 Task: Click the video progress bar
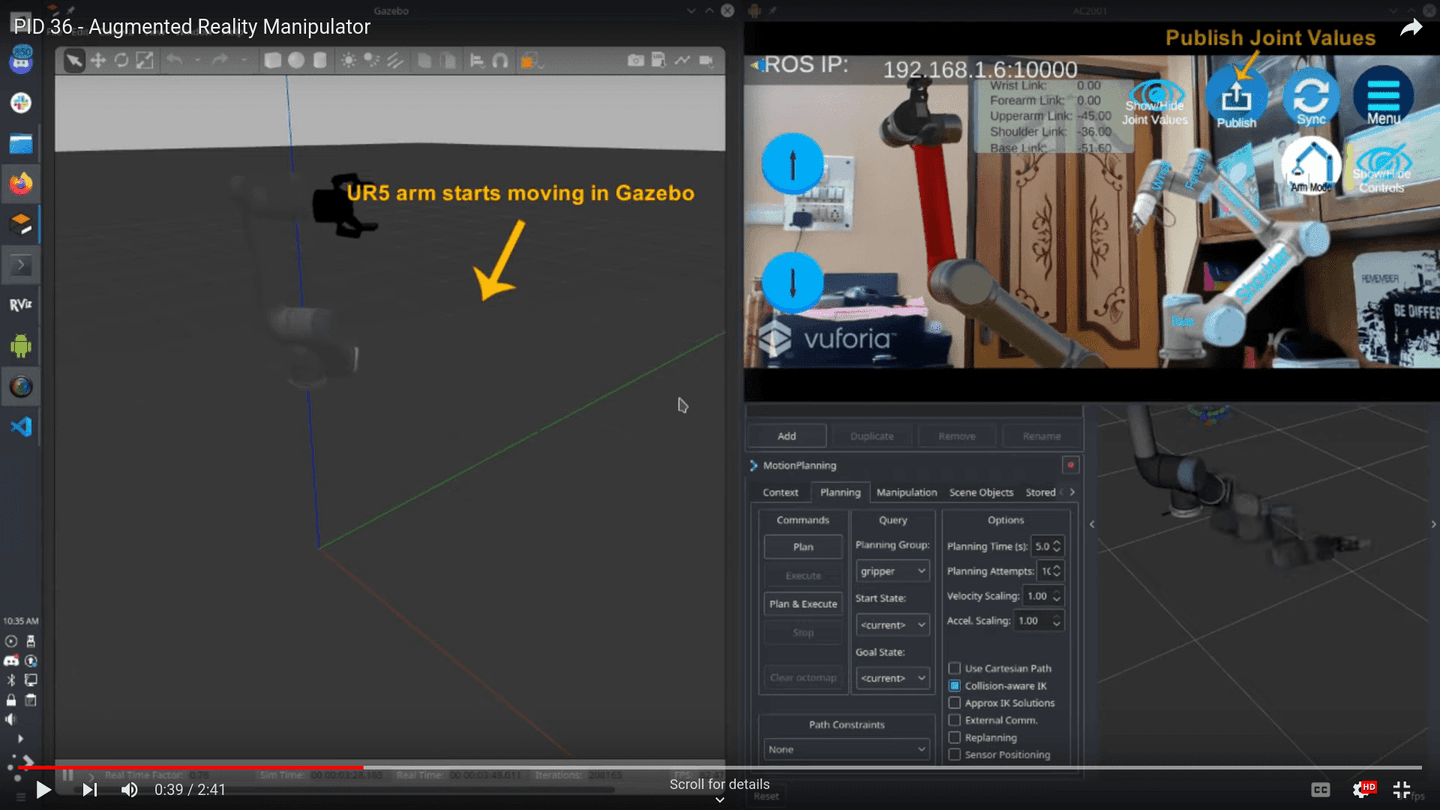pyautogui.click(x=720, y=767)
